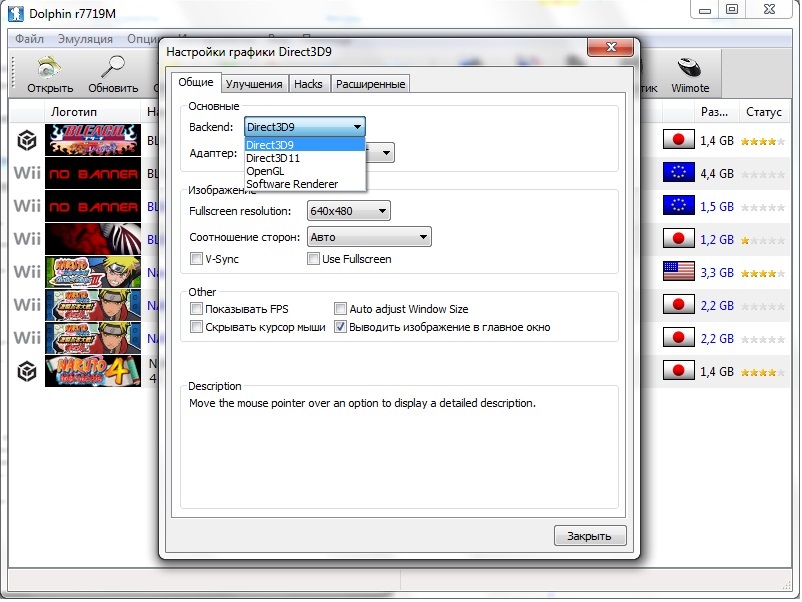Minimize the Dolphin main window
The height and width of the screenshot is (602, 802).
tap(705, 10)
